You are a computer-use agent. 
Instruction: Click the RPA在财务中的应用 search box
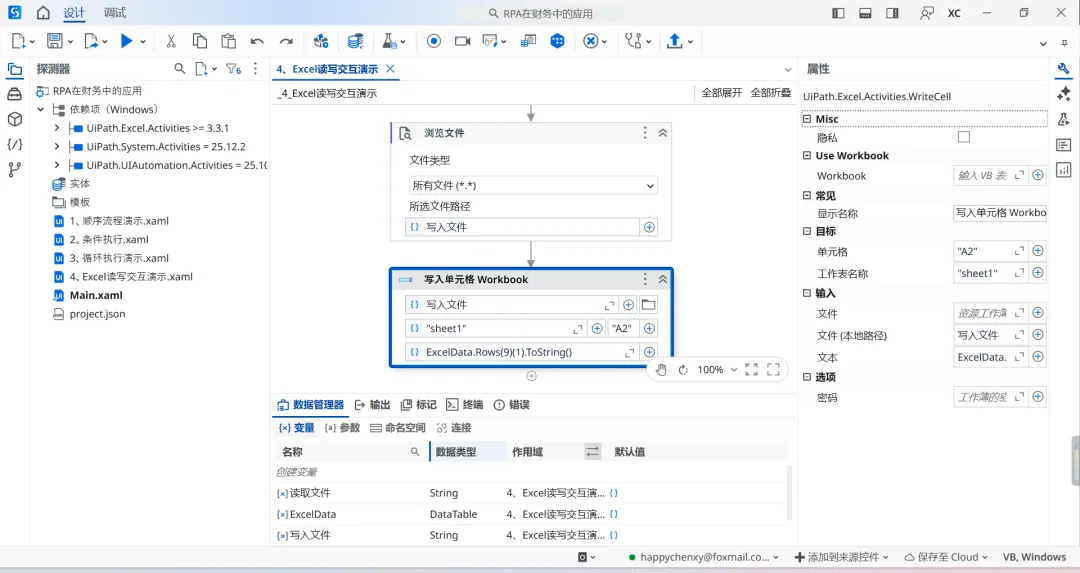click(540, 13)
